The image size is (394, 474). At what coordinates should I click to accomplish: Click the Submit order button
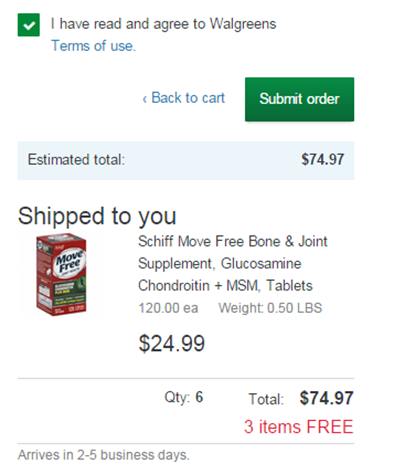[299, 99]
